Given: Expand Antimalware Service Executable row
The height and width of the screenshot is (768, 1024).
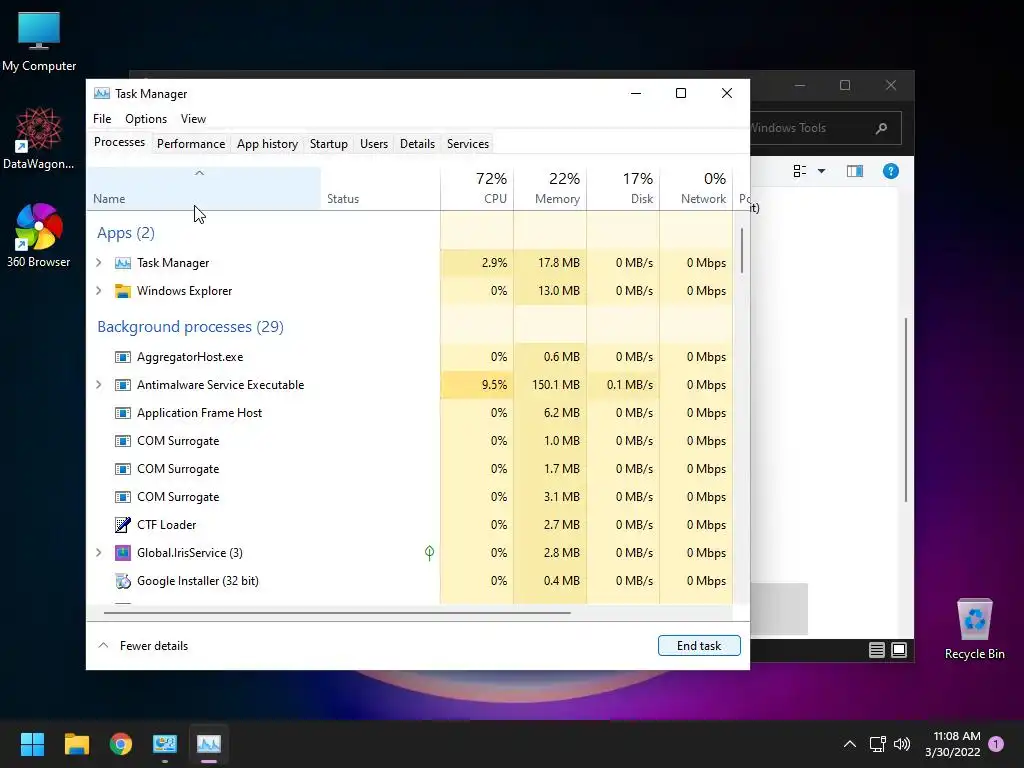Looking at the screenshot, I should [99, 385].
